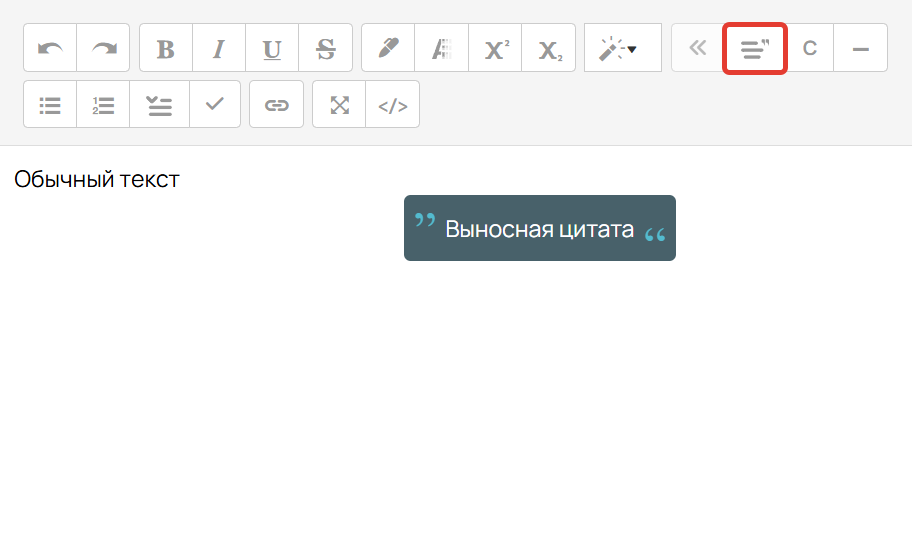Create a bulleted list
The width and height of the screenshot is (912, 558).
50,104
